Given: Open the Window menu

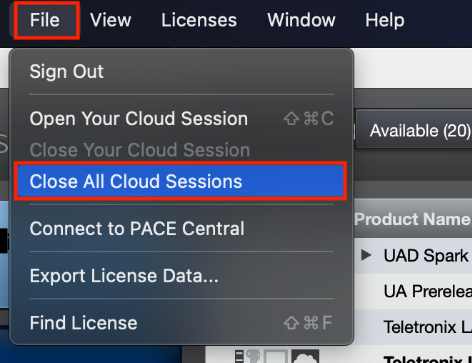Looking at the screenshot, I should pyautogui.click(x=301, y=20).
